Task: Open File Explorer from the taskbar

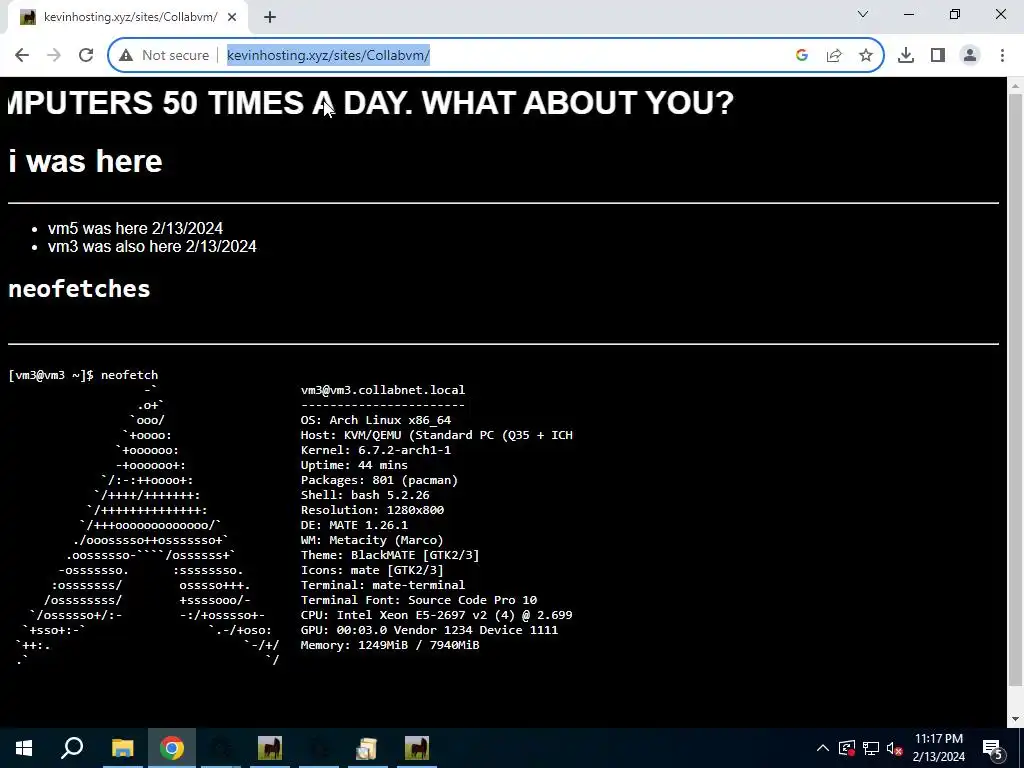Action: pyautogui.click(x=122, y=748)
